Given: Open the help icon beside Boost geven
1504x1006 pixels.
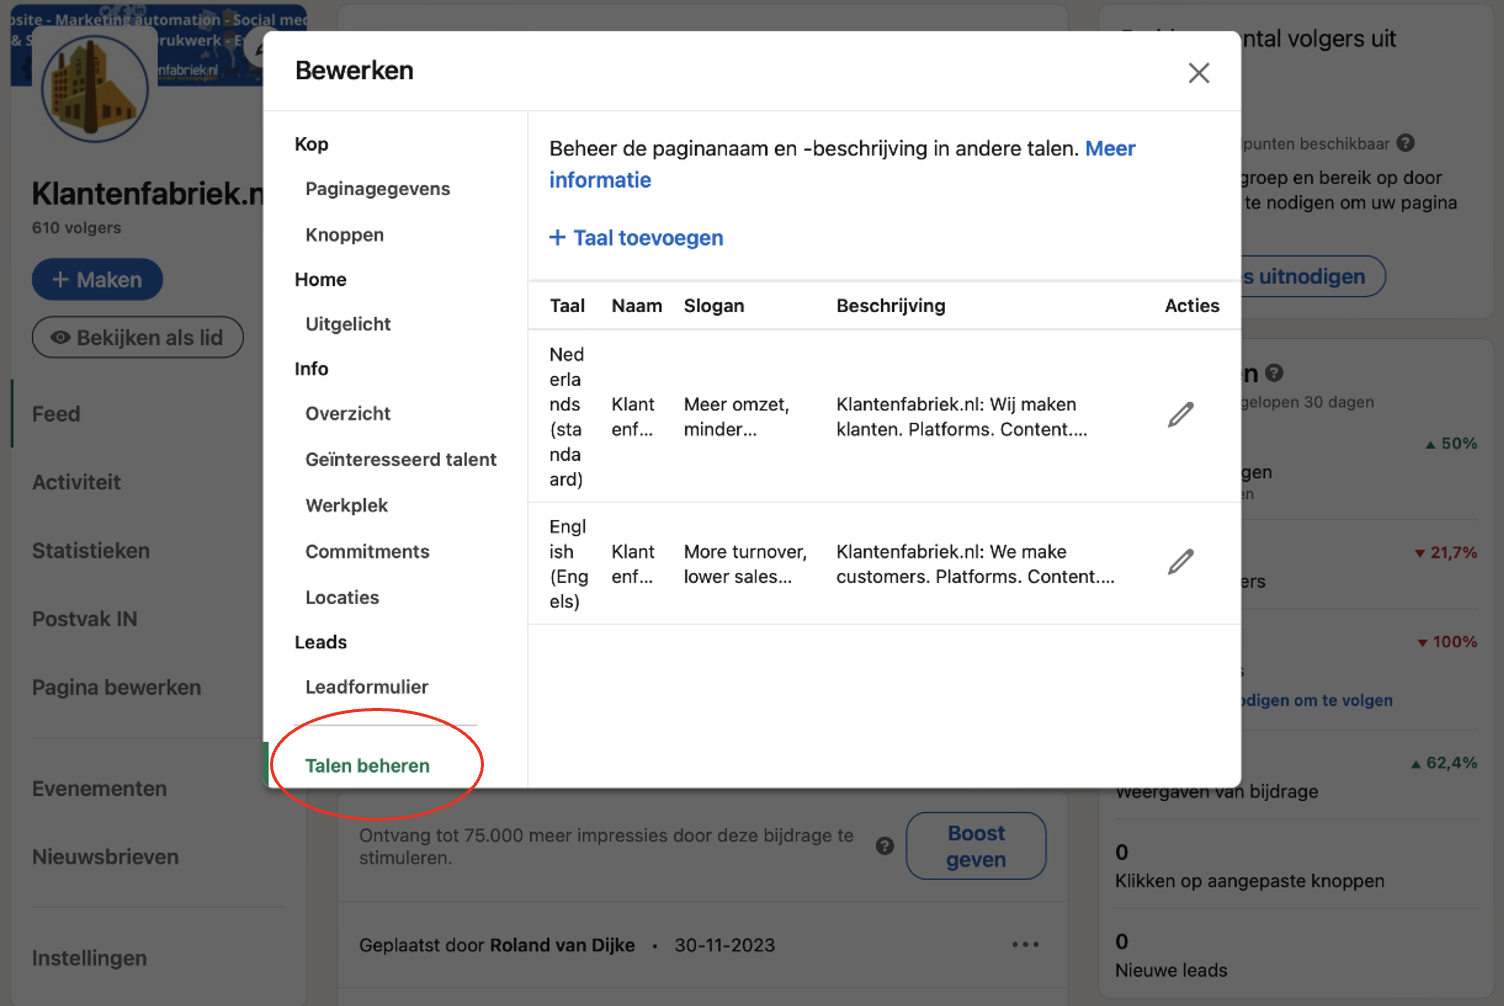Looking at the screenshot, I should [x=884, y=846].
